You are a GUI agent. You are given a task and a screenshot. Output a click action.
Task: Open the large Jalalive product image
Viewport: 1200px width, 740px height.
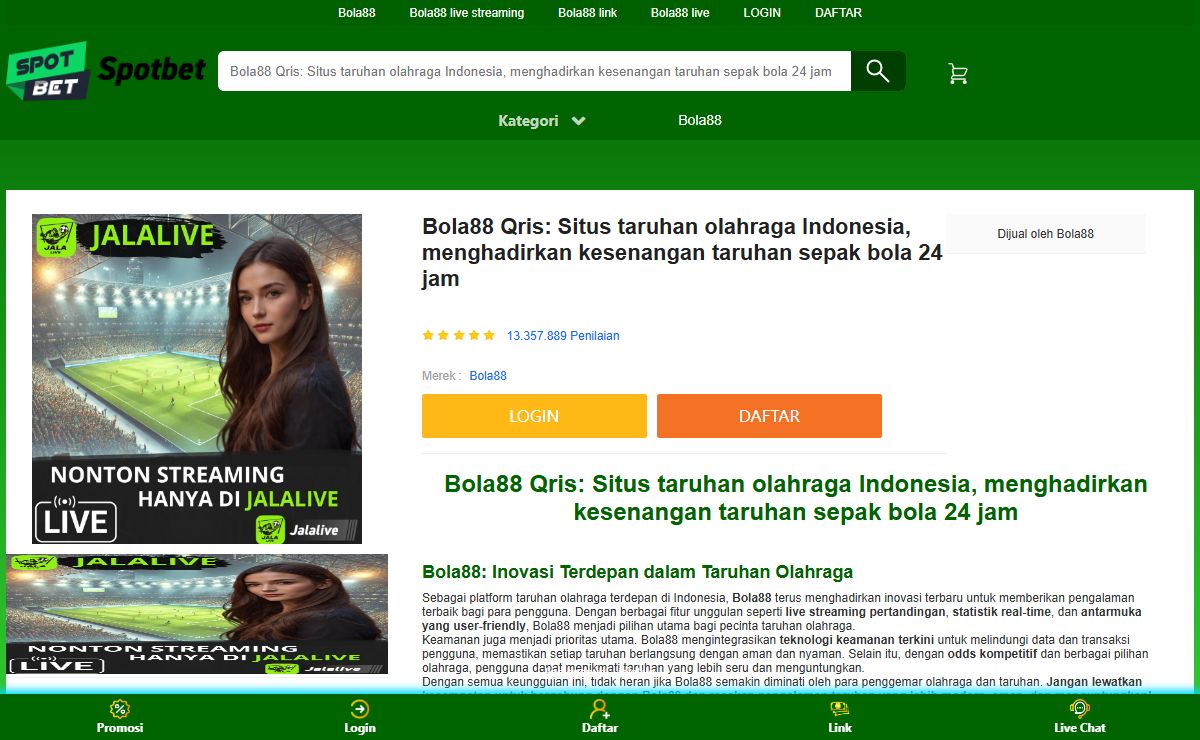(x=197, y=379)
